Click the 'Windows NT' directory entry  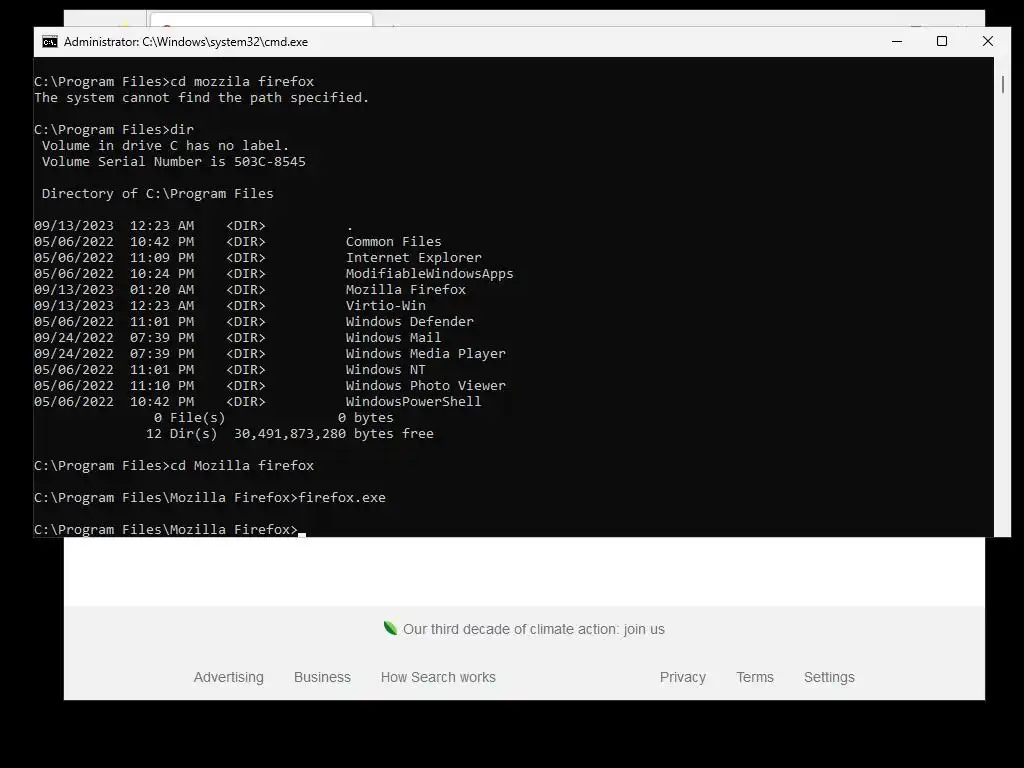[x=385, y=370]
